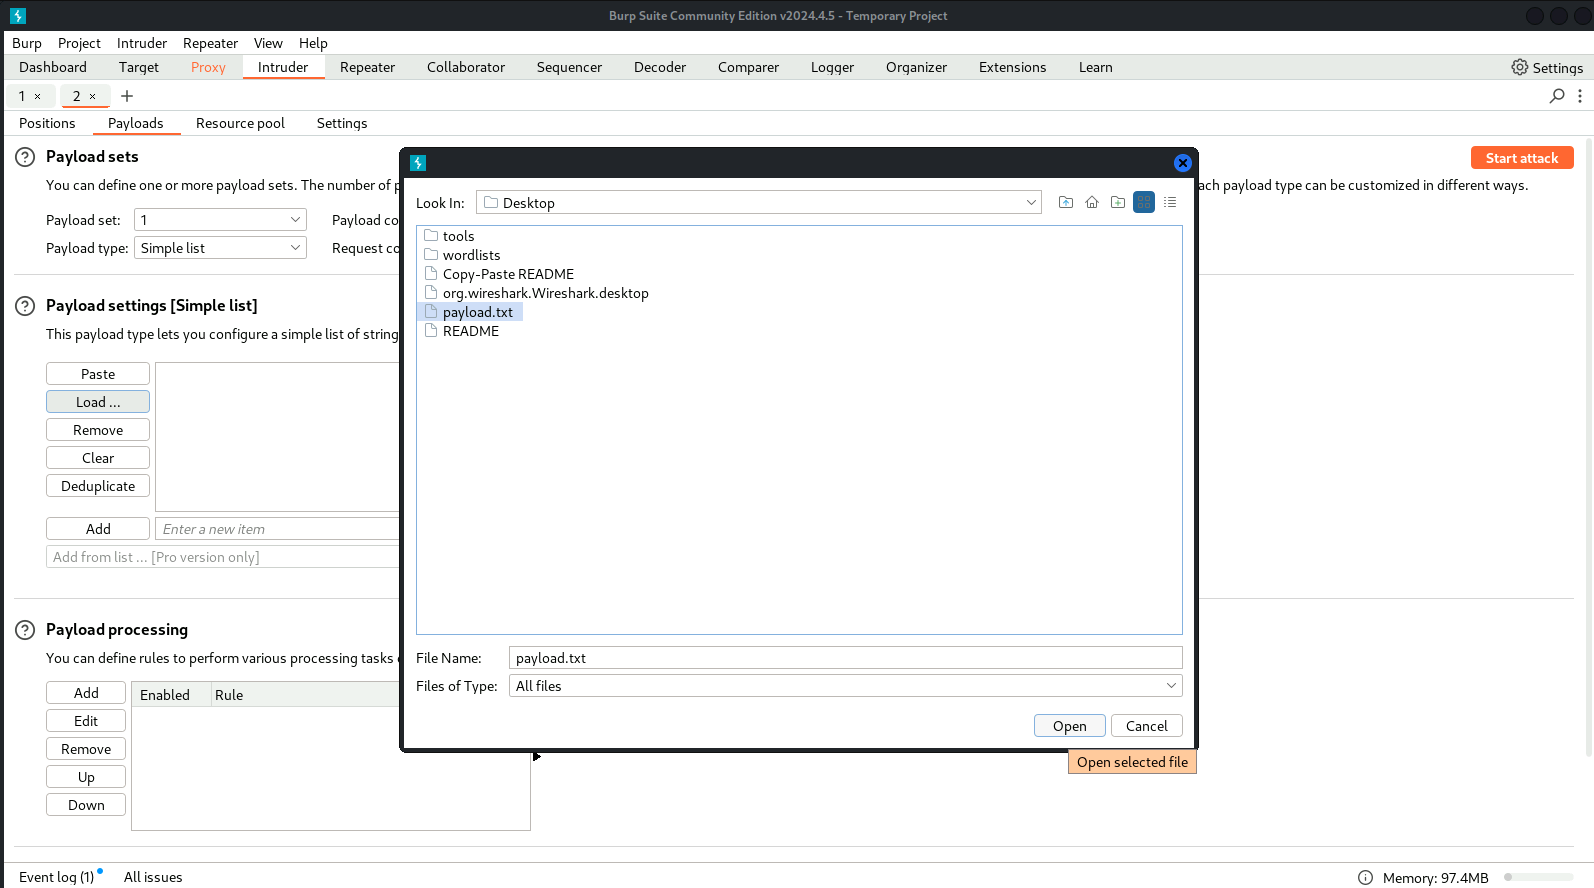Viewport: 1594px width, 888px height.
Task: Open help for Payload processing
Action: tap(25, 630)
